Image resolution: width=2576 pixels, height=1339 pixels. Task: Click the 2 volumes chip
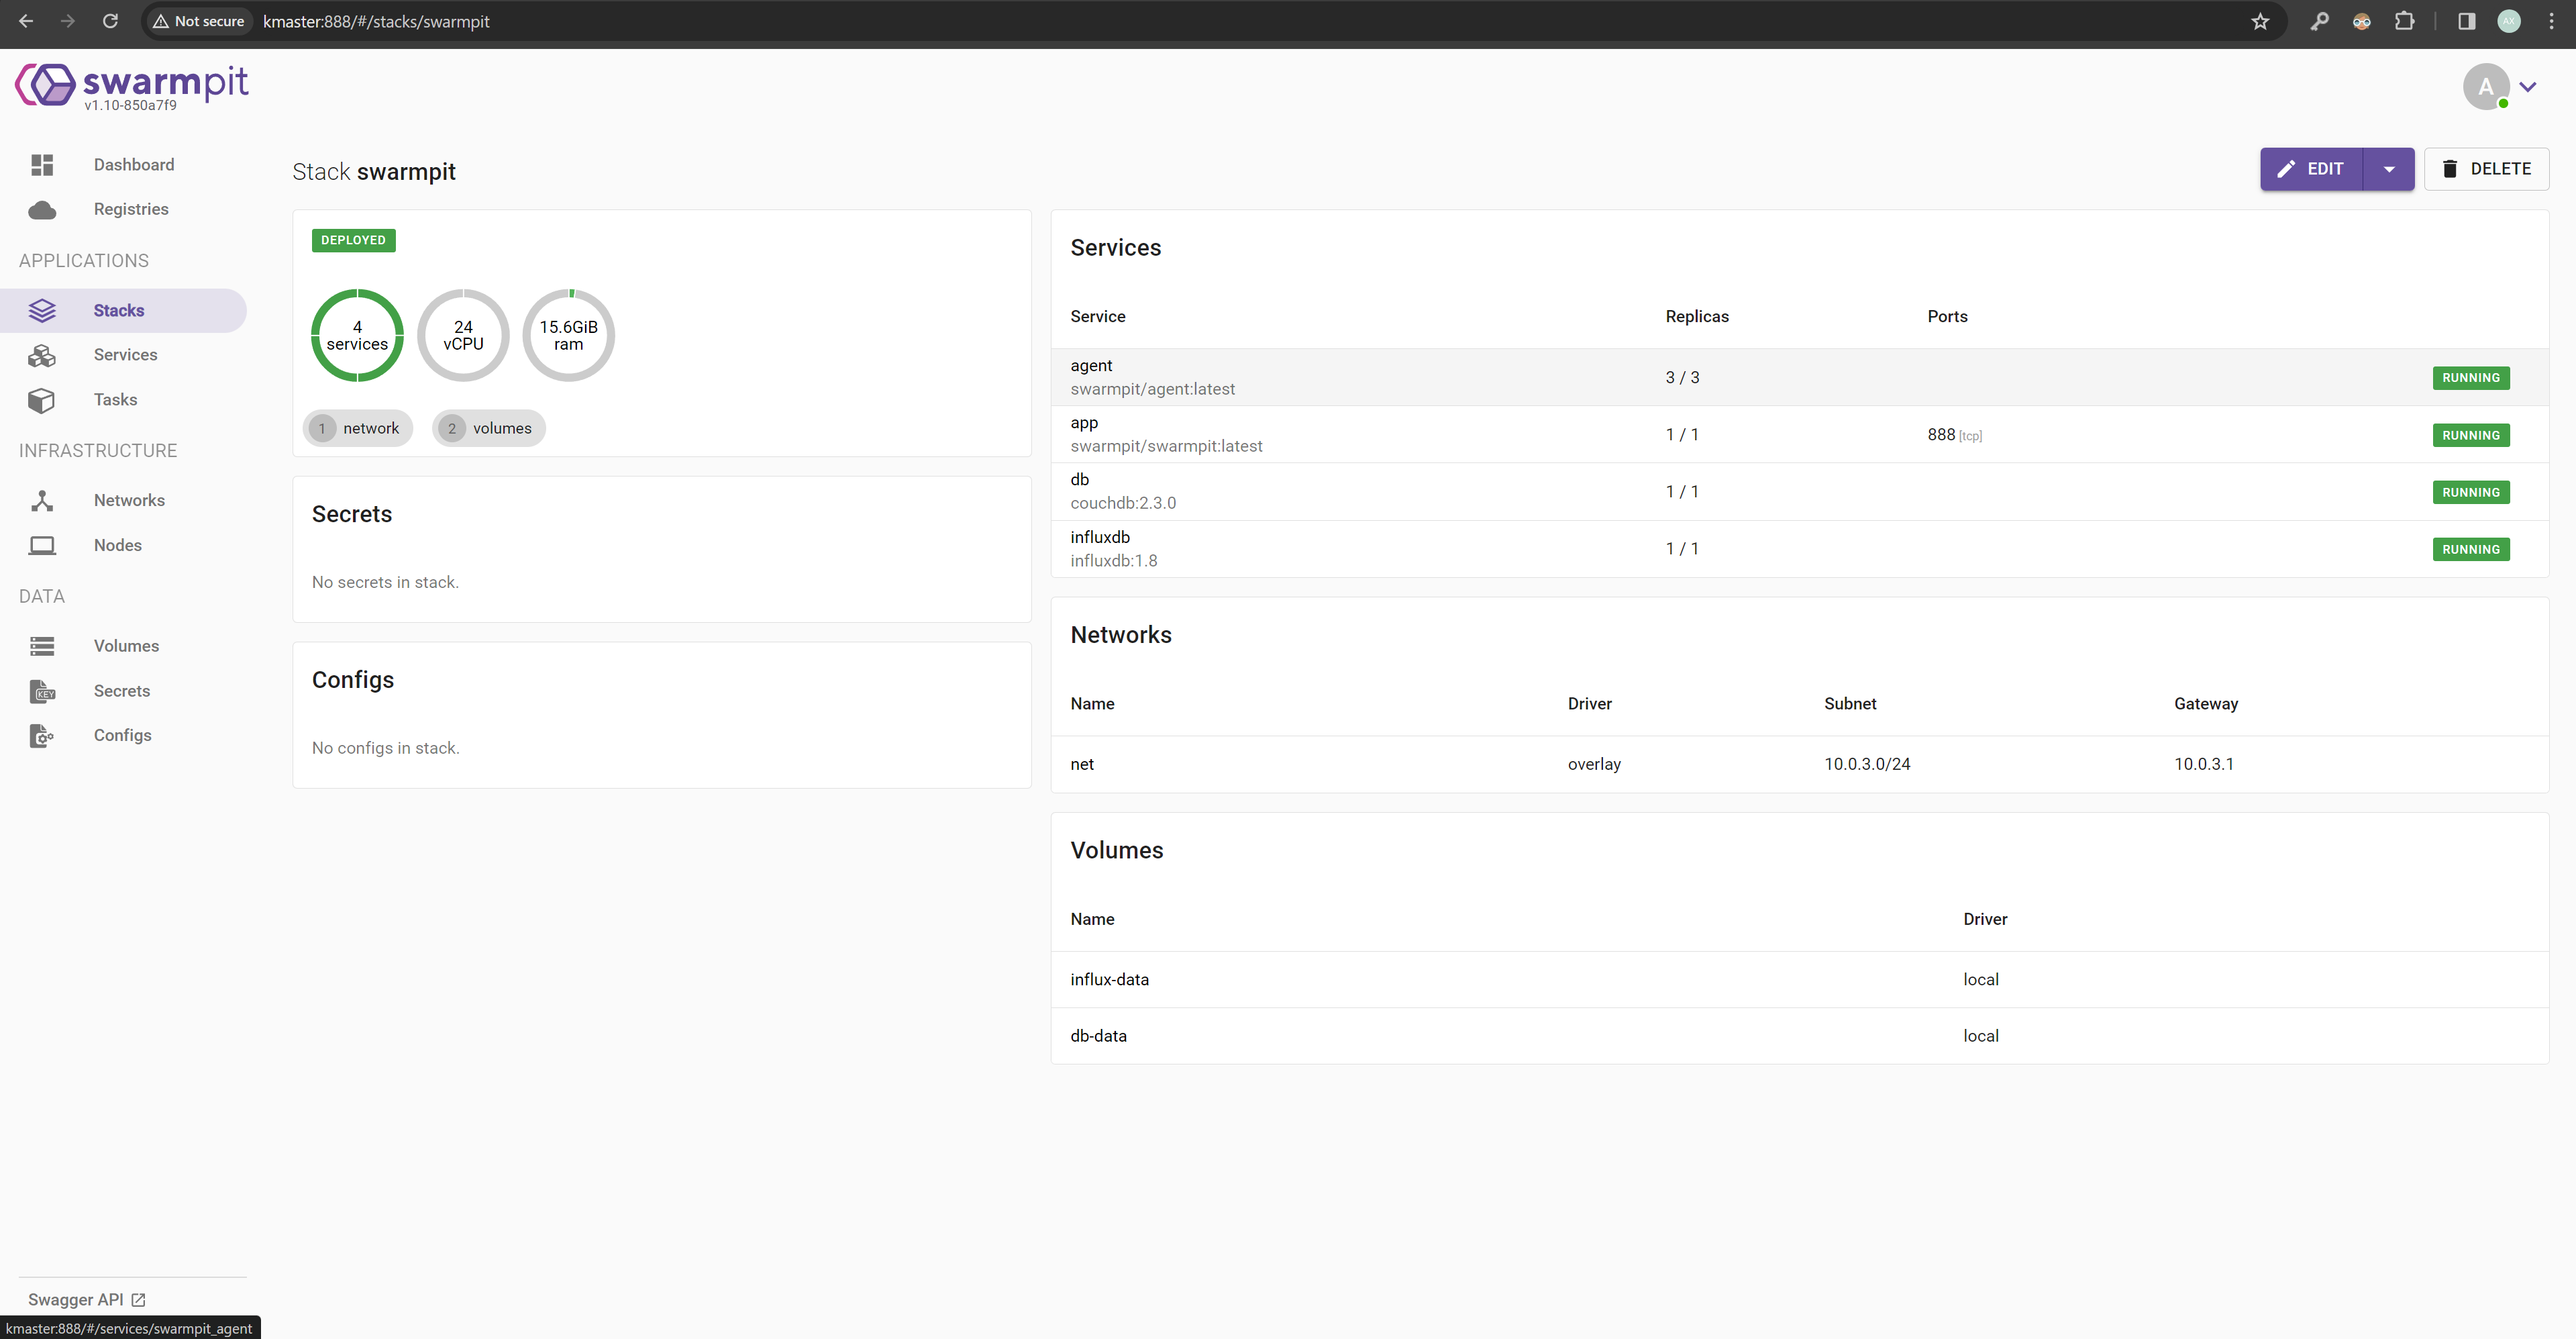pos(489,428)
